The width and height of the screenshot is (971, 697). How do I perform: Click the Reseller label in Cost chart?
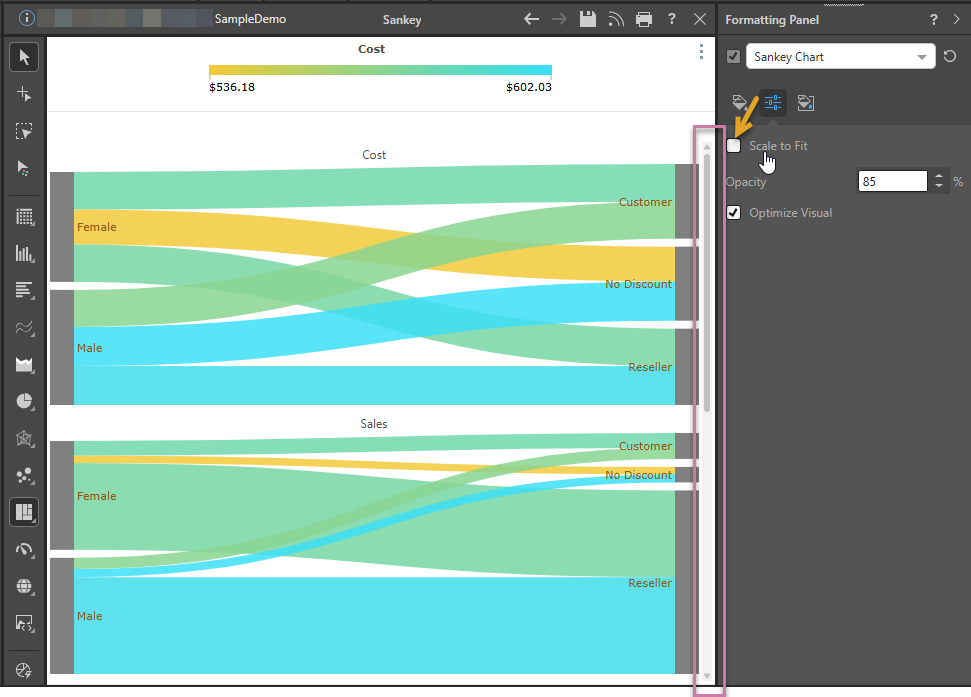(650, 367)
